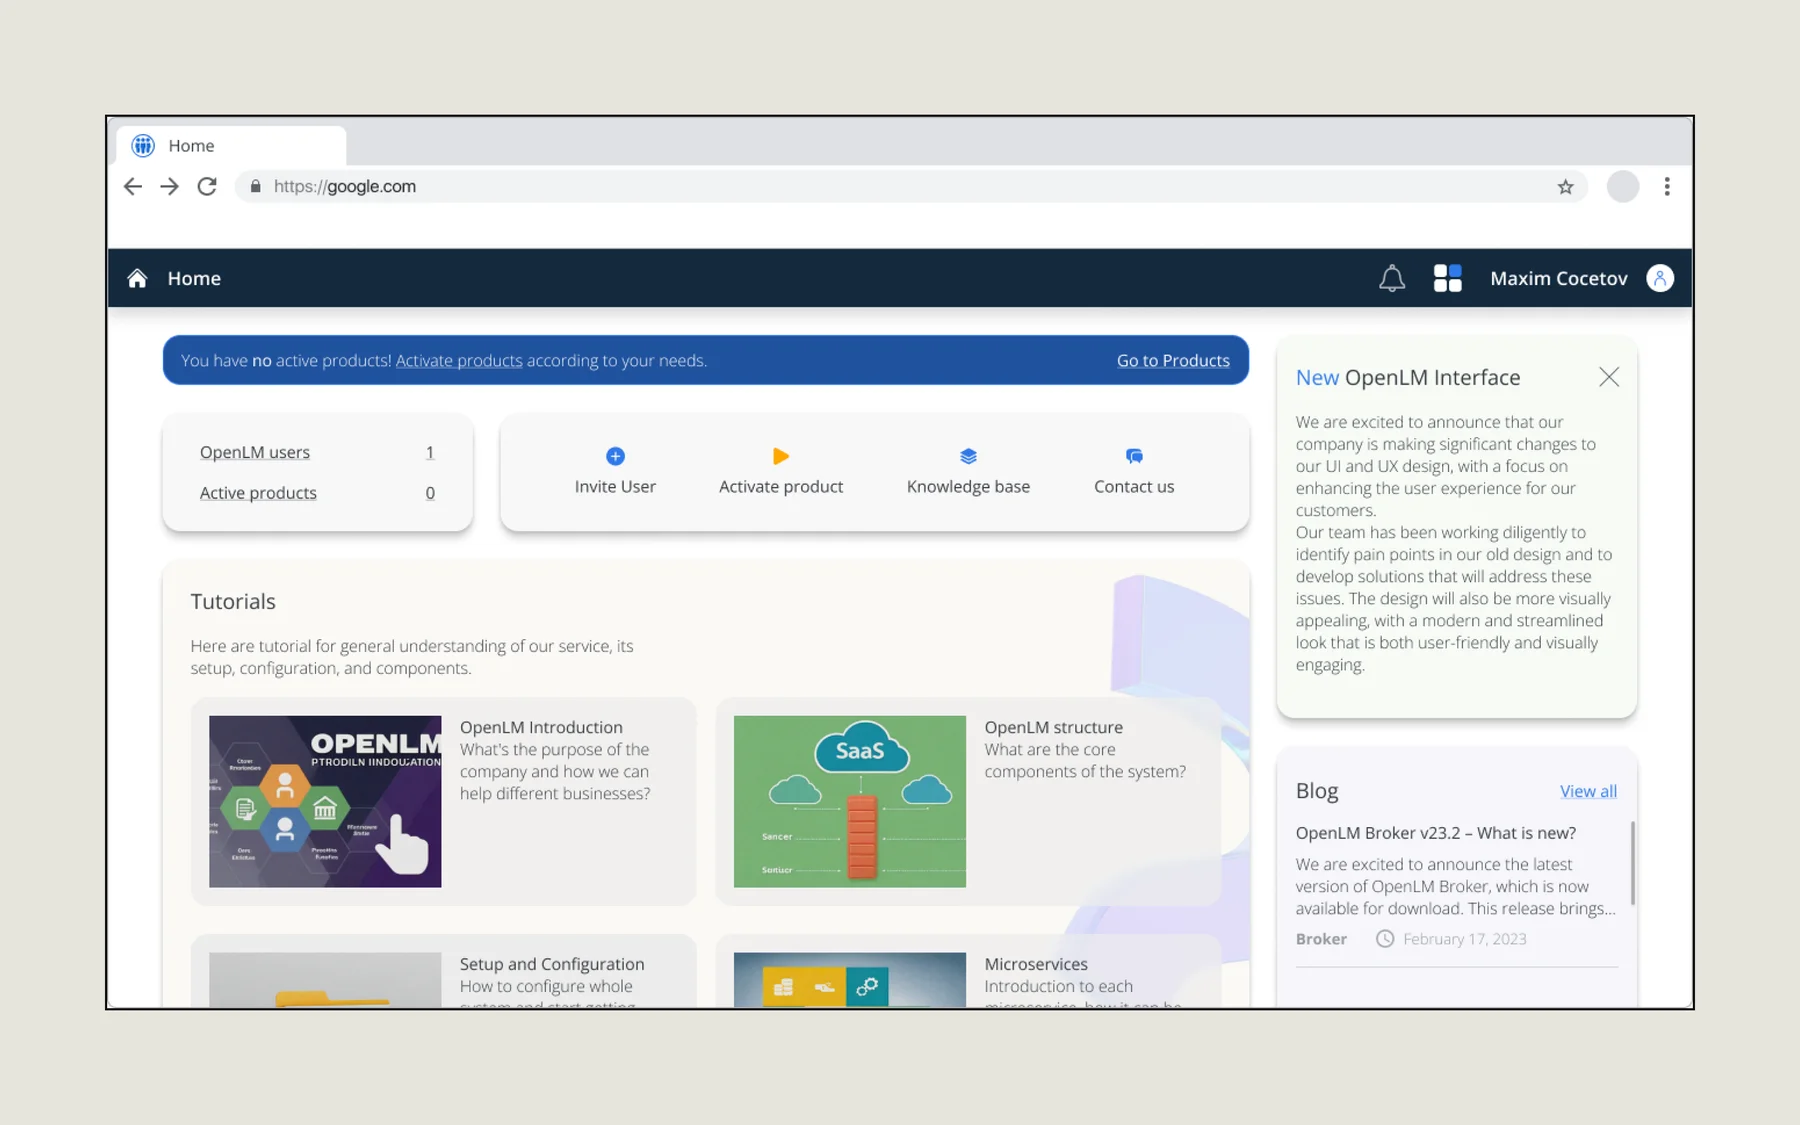
Task: Follow the Activate products link
Action: (459, 361)
